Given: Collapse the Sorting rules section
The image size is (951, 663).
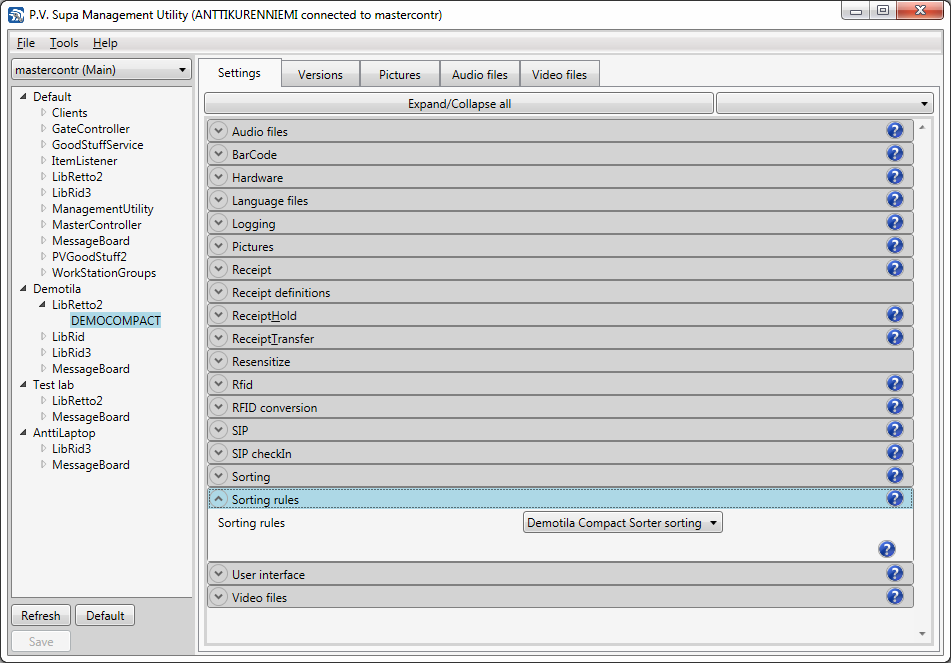Looking at the screenshot, I should [x=218, y=499].
